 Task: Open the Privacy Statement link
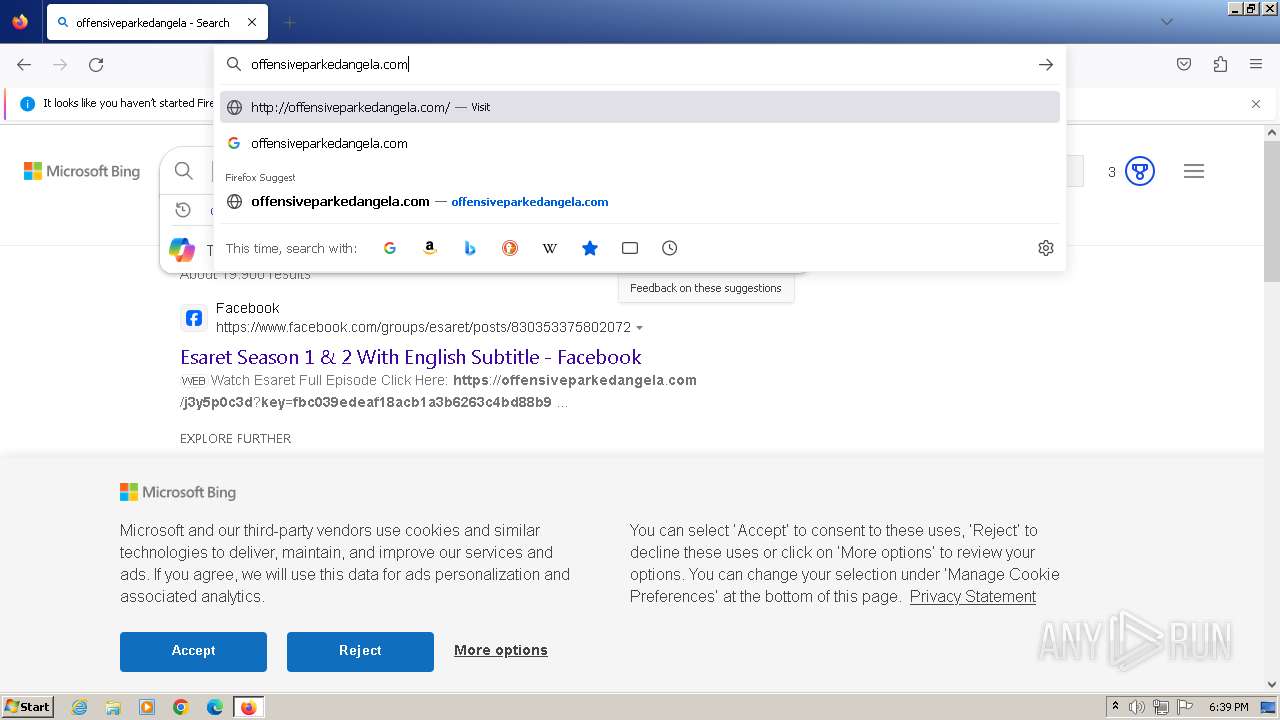(973, 596)
